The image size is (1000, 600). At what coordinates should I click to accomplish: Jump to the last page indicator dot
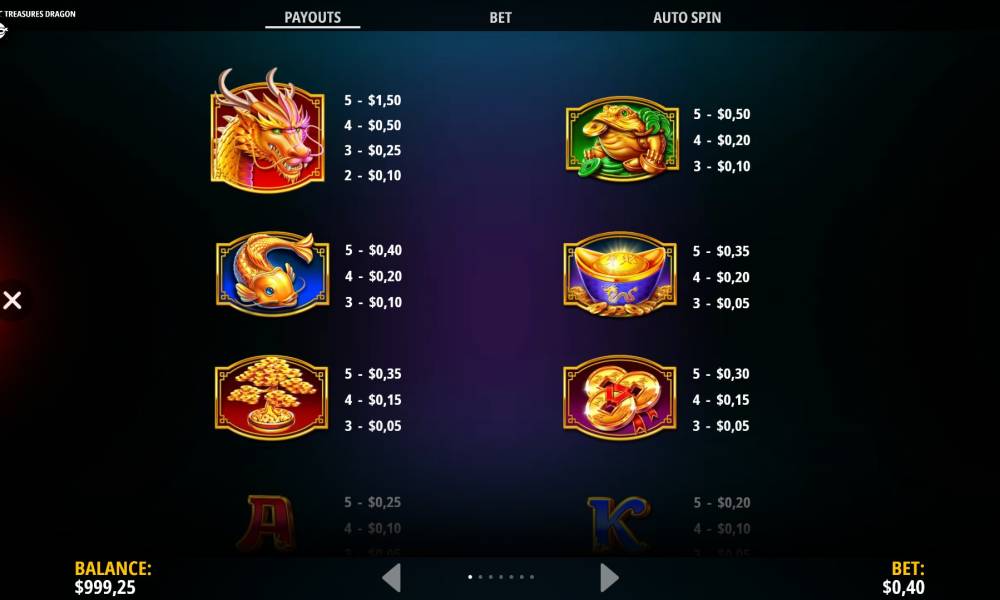532,577
